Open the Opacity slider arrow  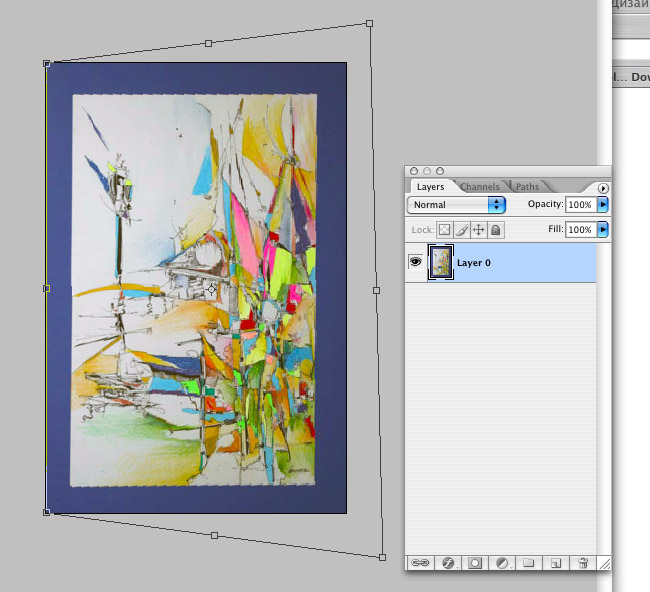603,204
